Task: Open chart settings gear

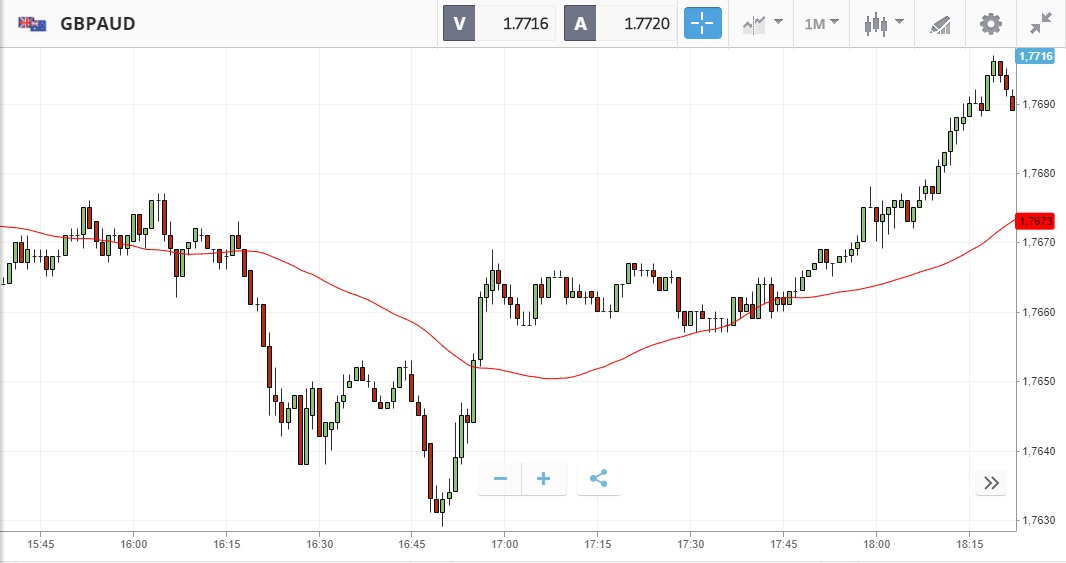Action: tap(990, 23)
